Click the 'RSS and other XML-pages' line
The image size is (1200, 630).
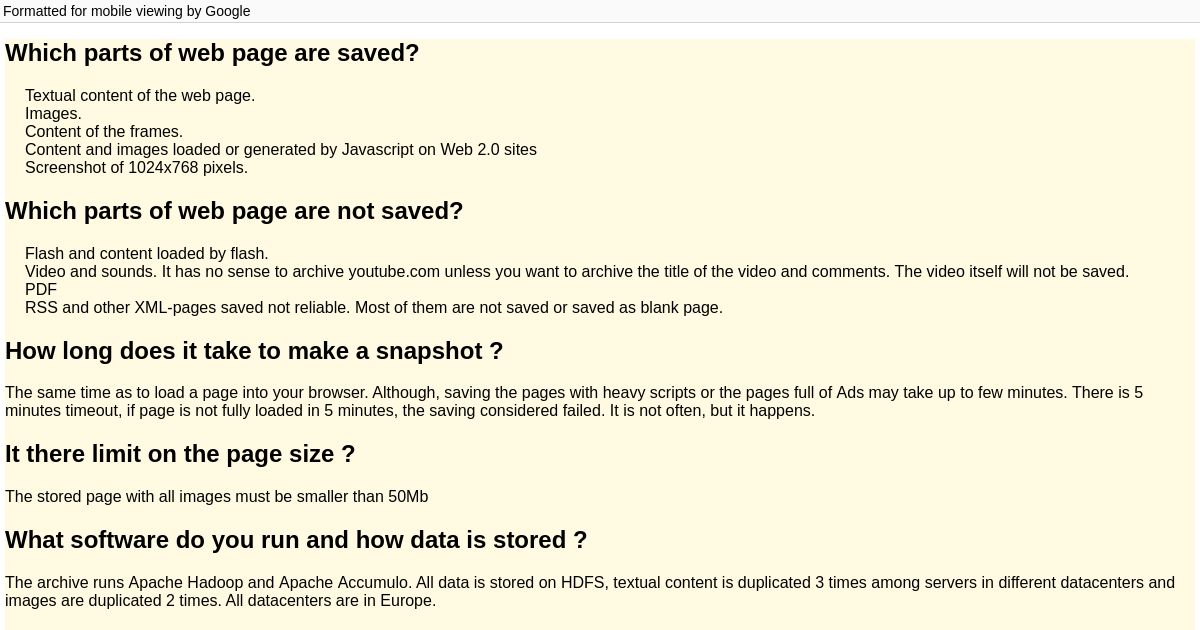tap(374, 308)
